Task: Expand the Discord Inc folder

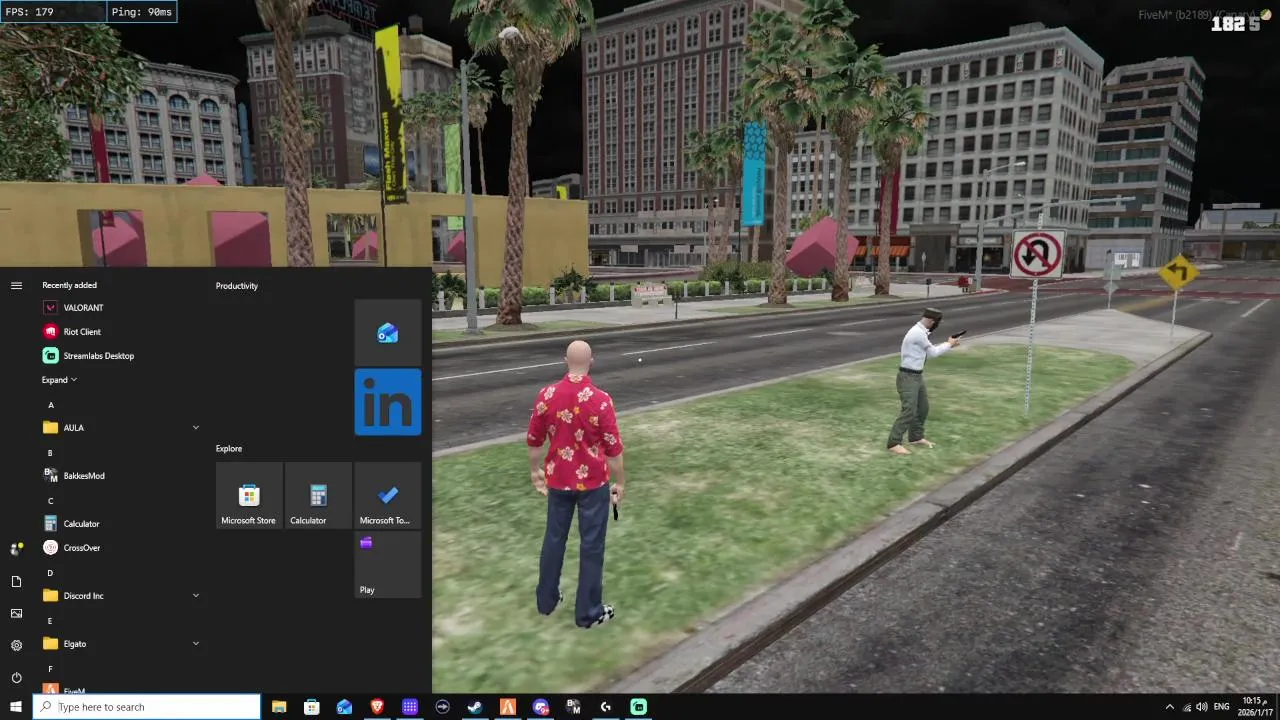Action: coord(120,596)
